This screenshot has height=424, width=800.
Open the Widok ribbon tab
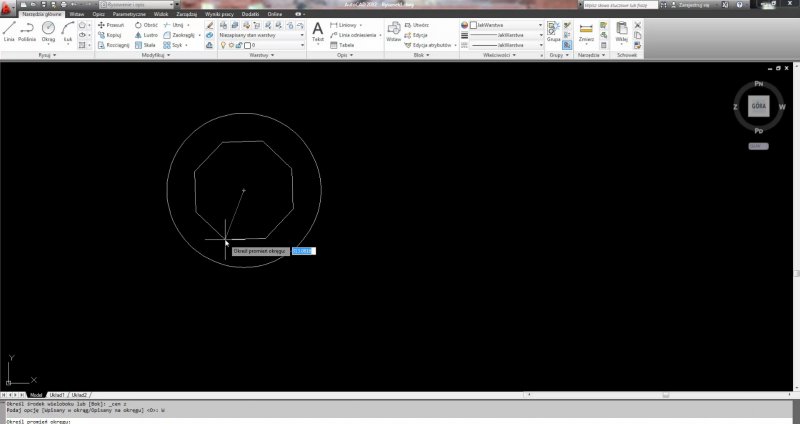(x=161, y=15)
